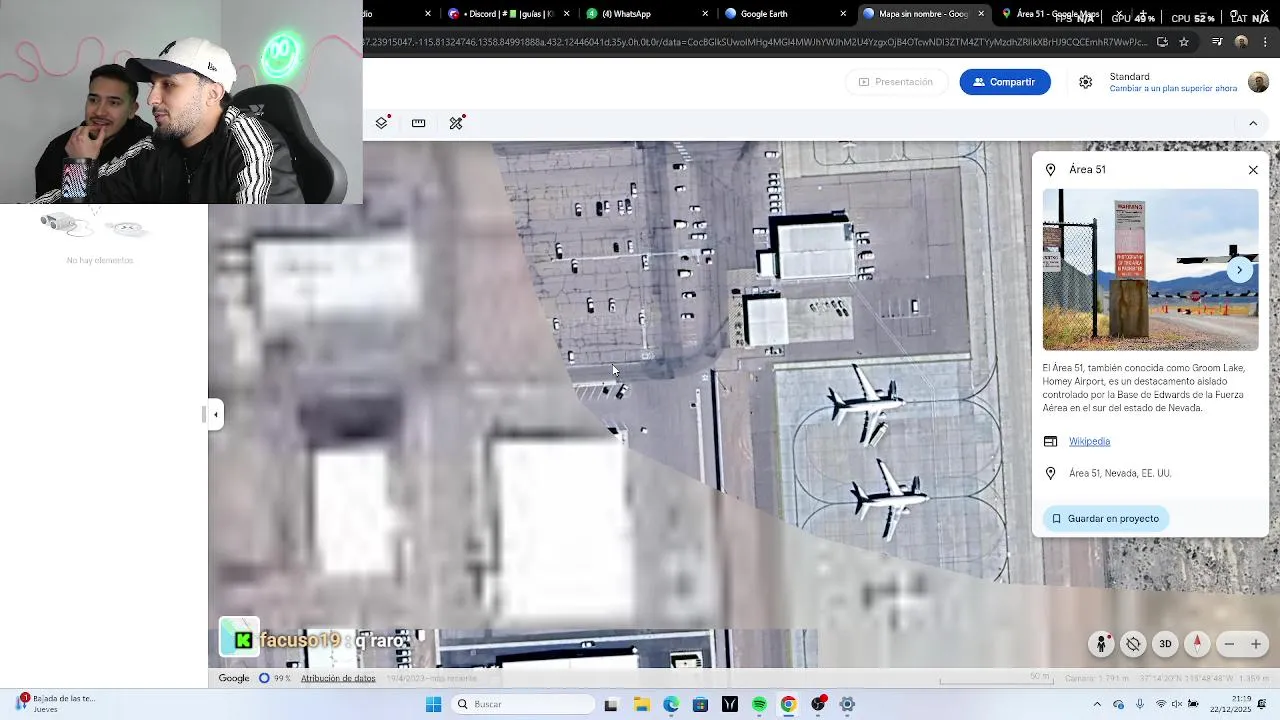Close the Google Earth browser tab
The height and width of the screenshot is (720, 1280).
[x=843, y=14]
